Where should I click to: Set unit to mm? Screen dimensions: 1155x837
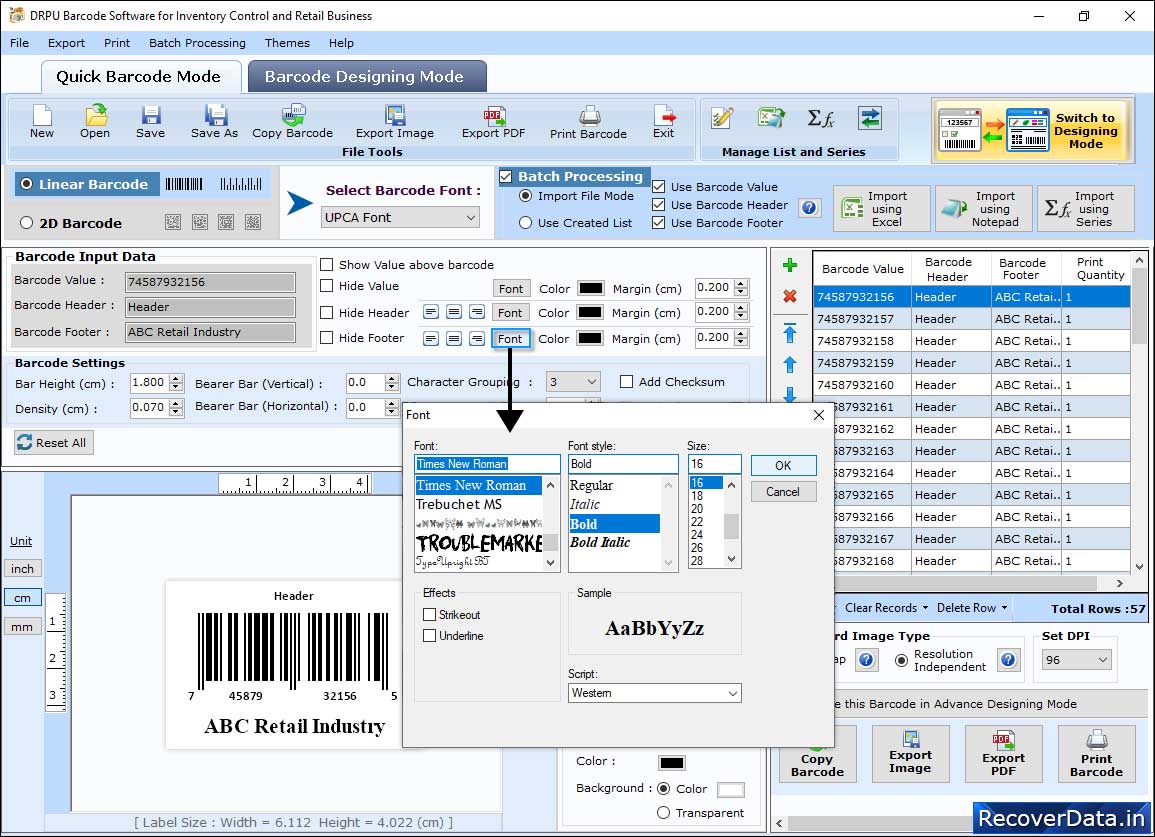point(22,627)
